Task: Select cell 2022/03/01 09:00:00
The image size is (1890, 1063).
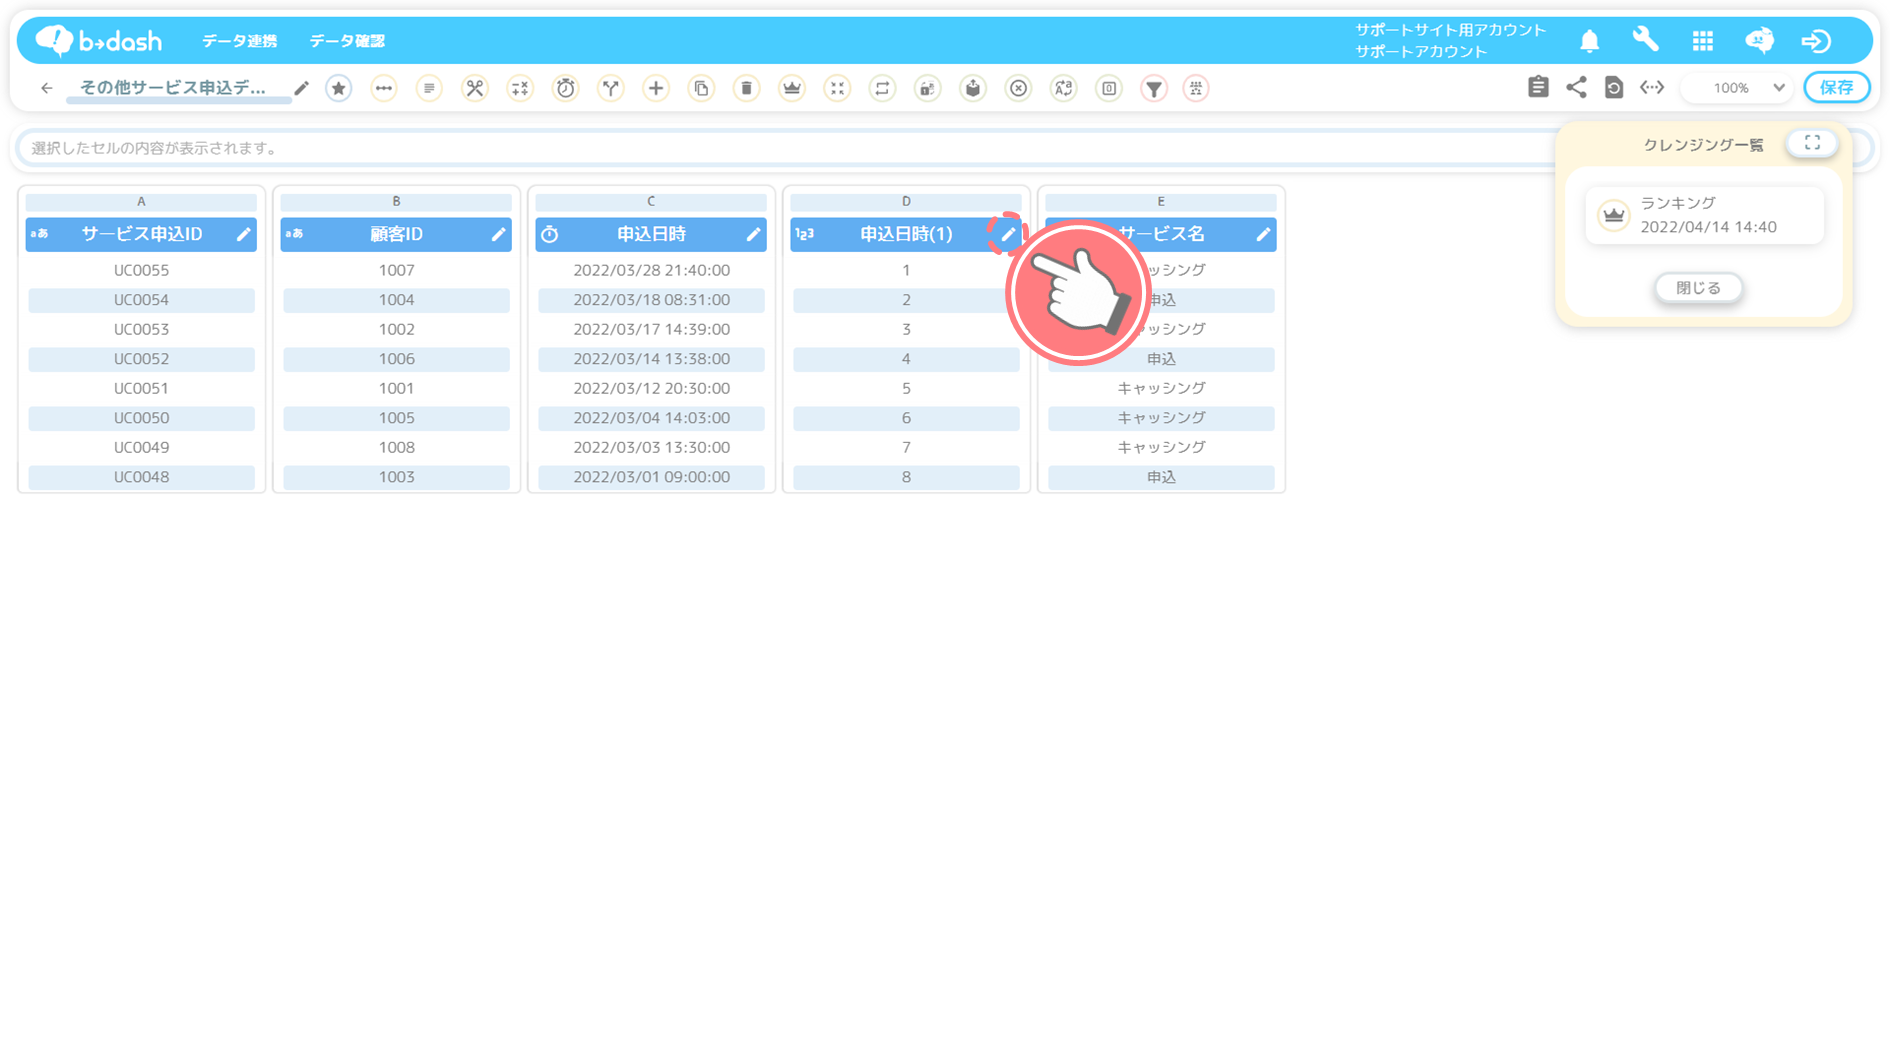Action: (651, 477)
